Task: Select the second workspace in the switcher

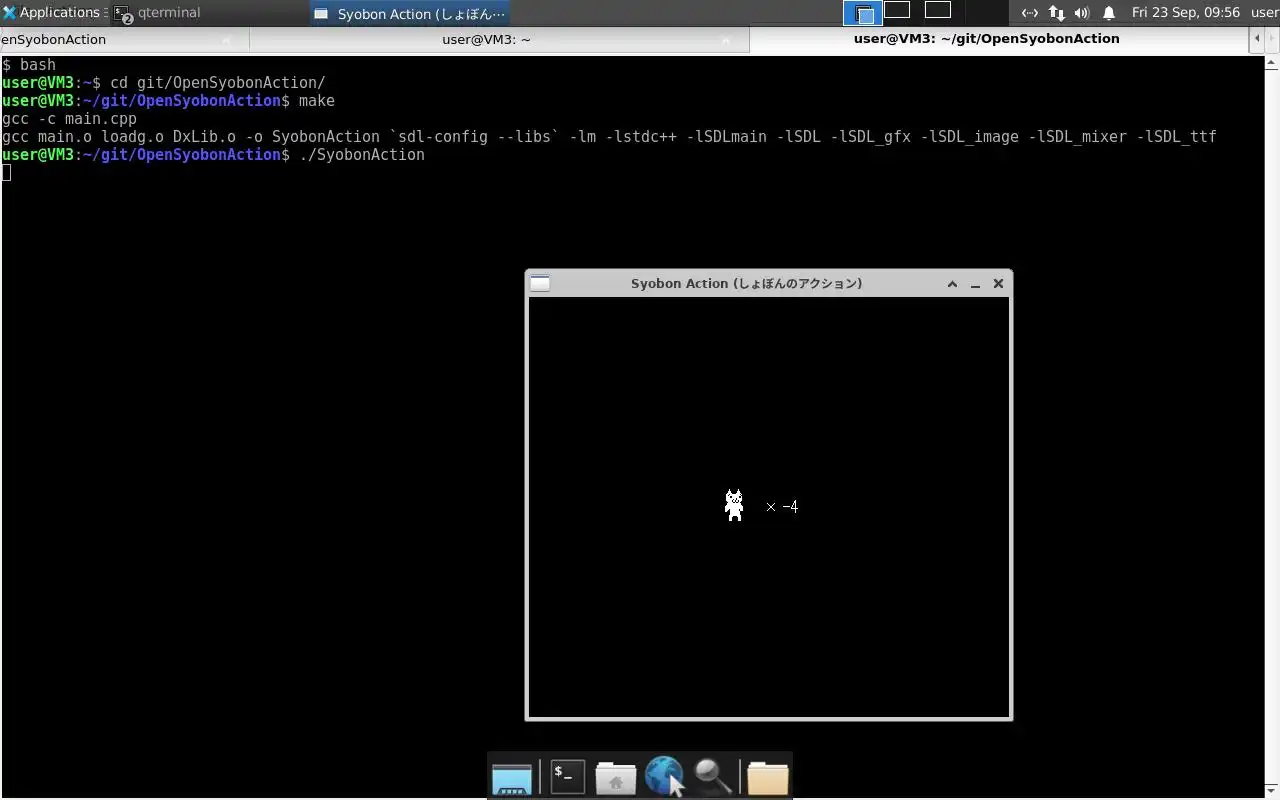Action: click(897, 10)
